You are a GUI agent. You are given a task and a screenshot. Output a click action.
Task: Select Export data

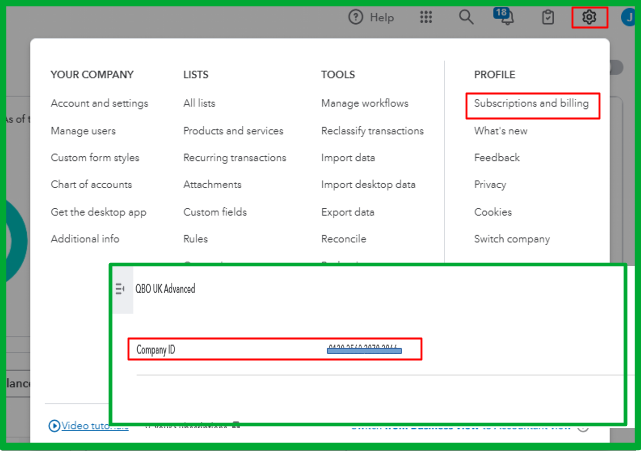pos(347,212)
